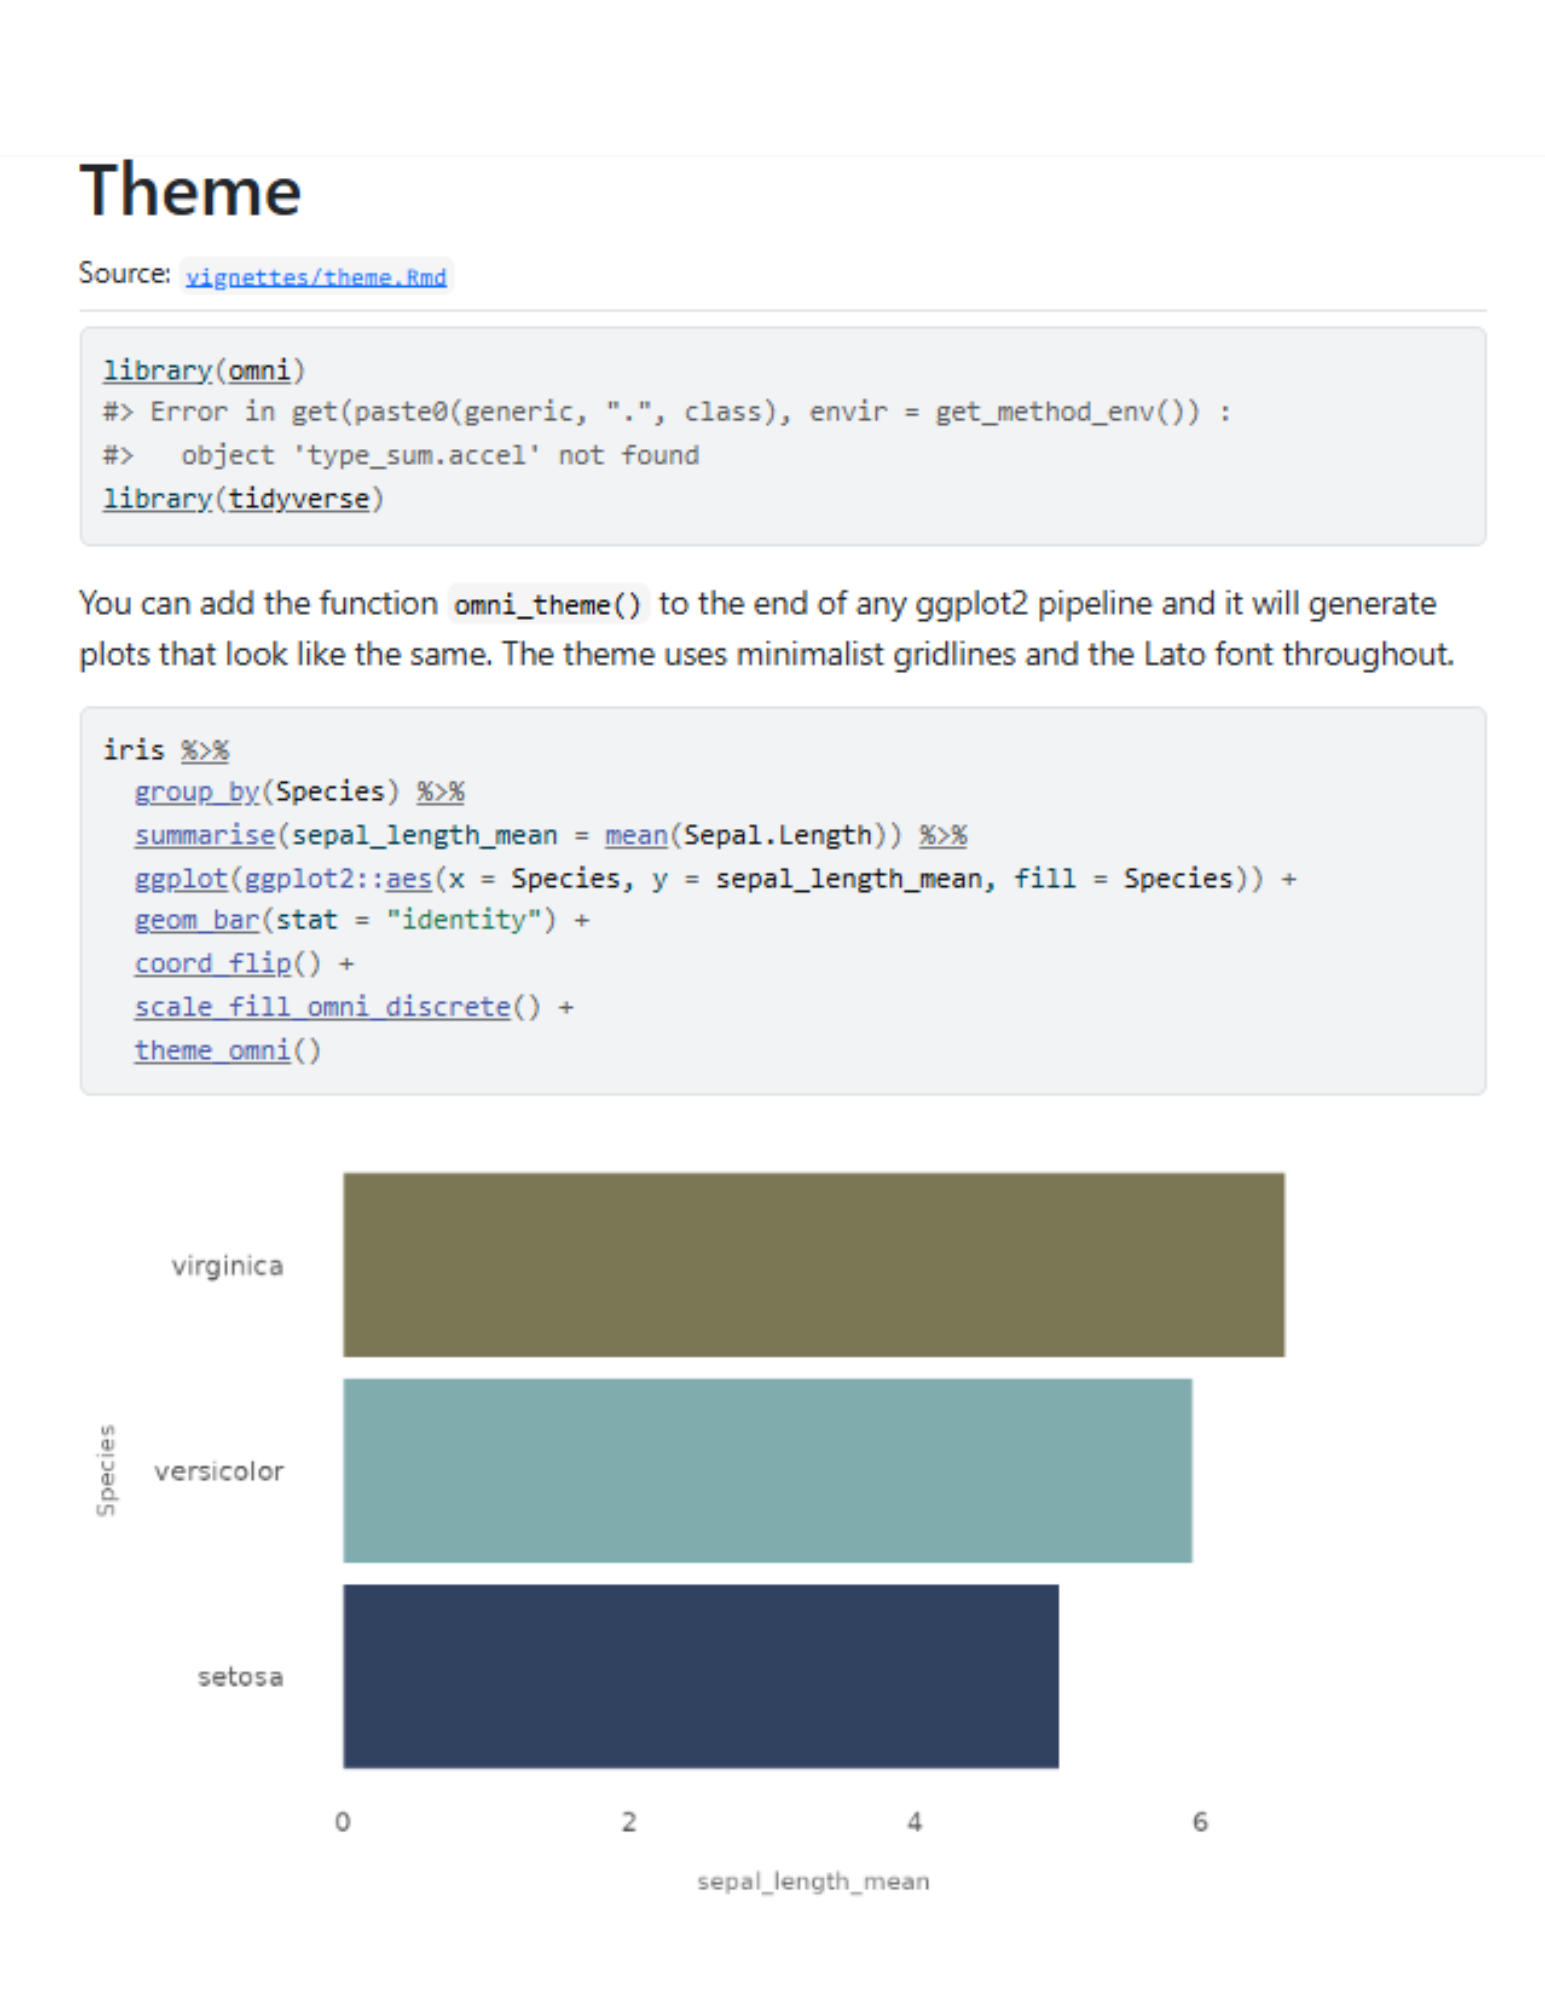Click the navy setosa bar
Viewport: 1545px width, 2000px height.
pos(700,1676)
